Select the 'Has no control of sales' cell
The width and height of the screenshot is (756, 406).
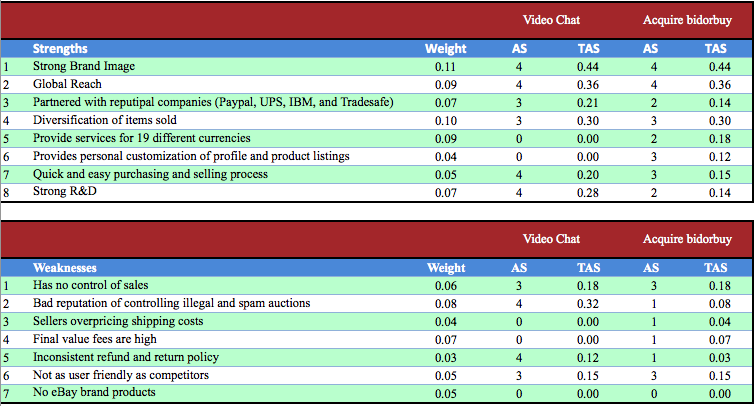[x=91, y=286]
